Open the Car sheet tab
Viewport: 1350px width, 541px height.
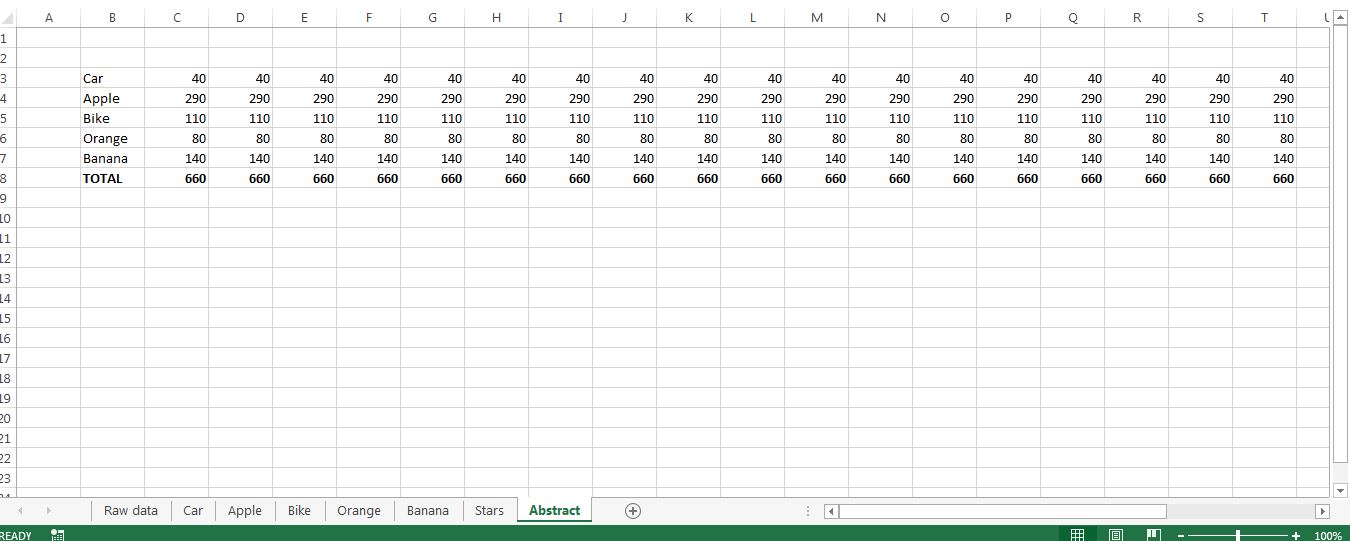[193, 510]
